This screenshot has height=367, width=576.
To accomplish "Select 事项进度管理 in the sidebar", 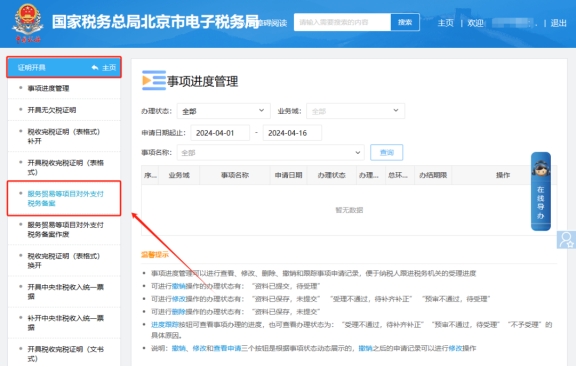I will click(x=48, y=88).
